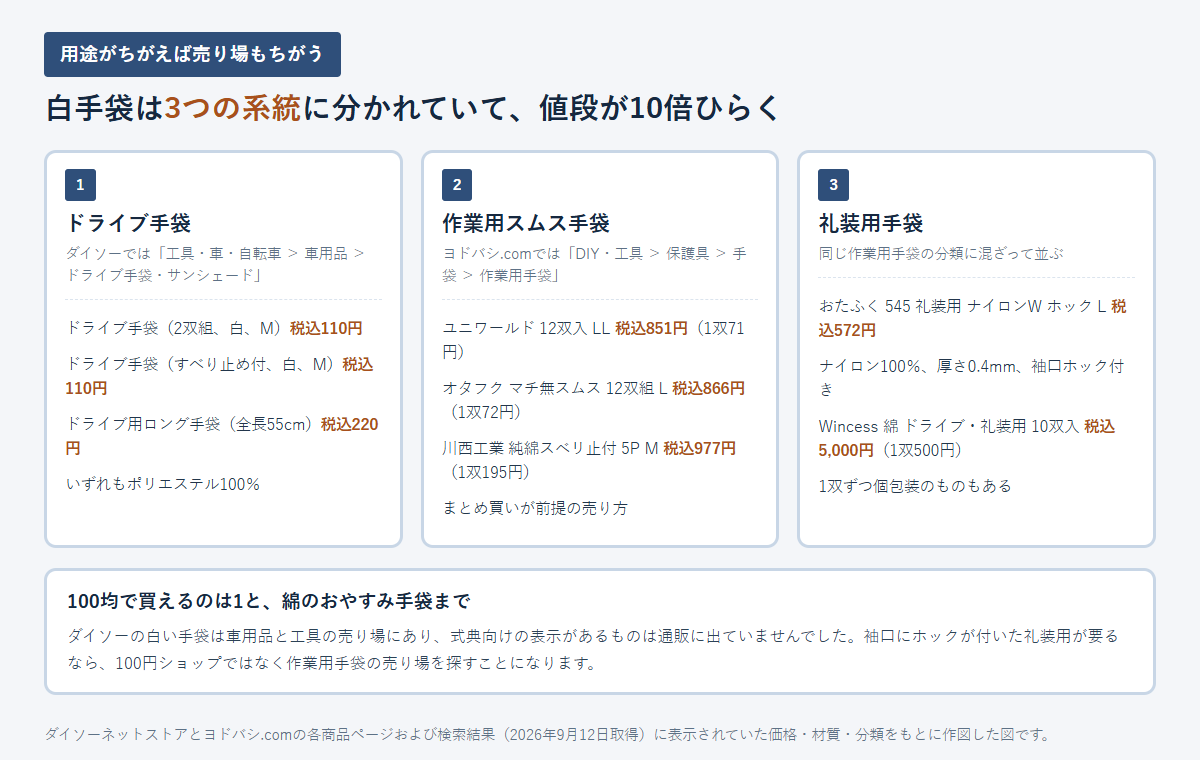
Task: Click the source footnote about ダイソーネットストア
Action: pos(548,734)
